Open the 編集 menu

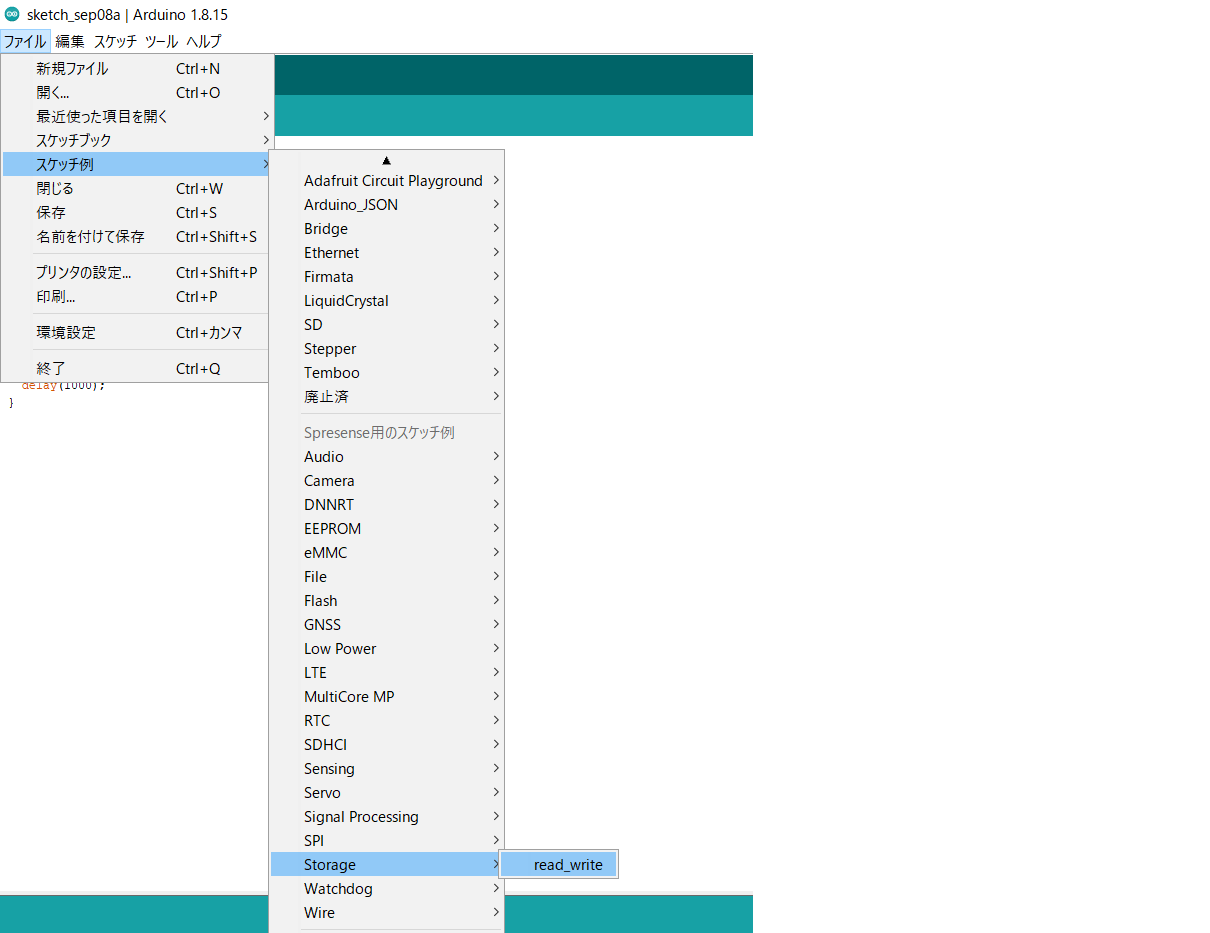(70, 41)
